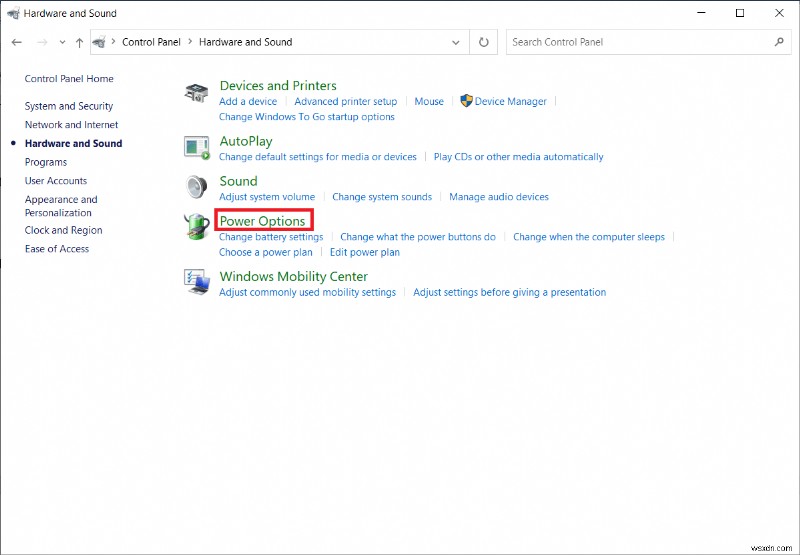Refresh the Control Panel view
Screen dimensions: 800x555
484,42
